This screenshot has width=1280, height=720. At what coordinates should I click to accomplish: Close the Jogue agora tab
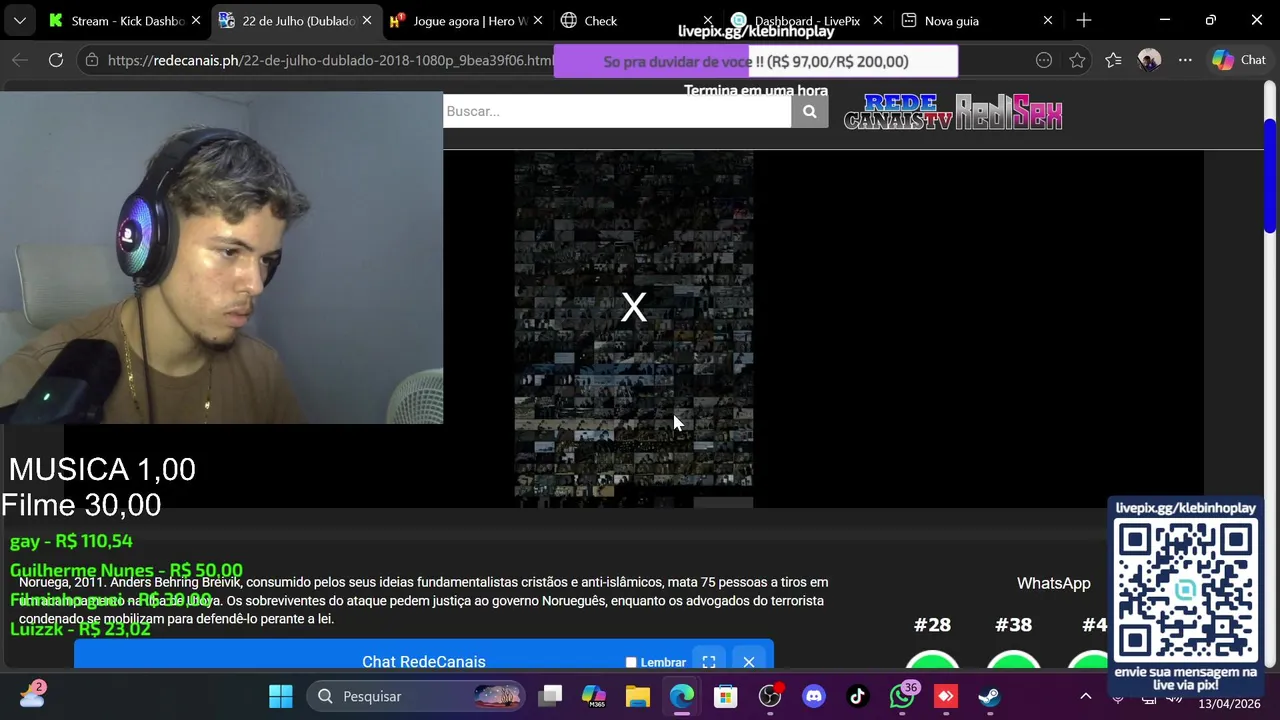[538, 20]
